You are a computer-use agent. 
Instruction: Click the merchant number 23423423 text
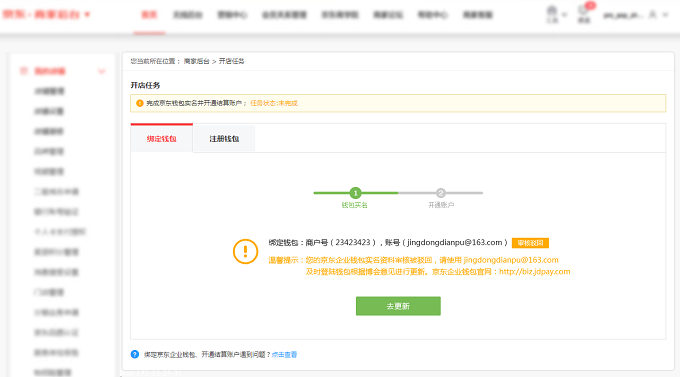(353, 243)
